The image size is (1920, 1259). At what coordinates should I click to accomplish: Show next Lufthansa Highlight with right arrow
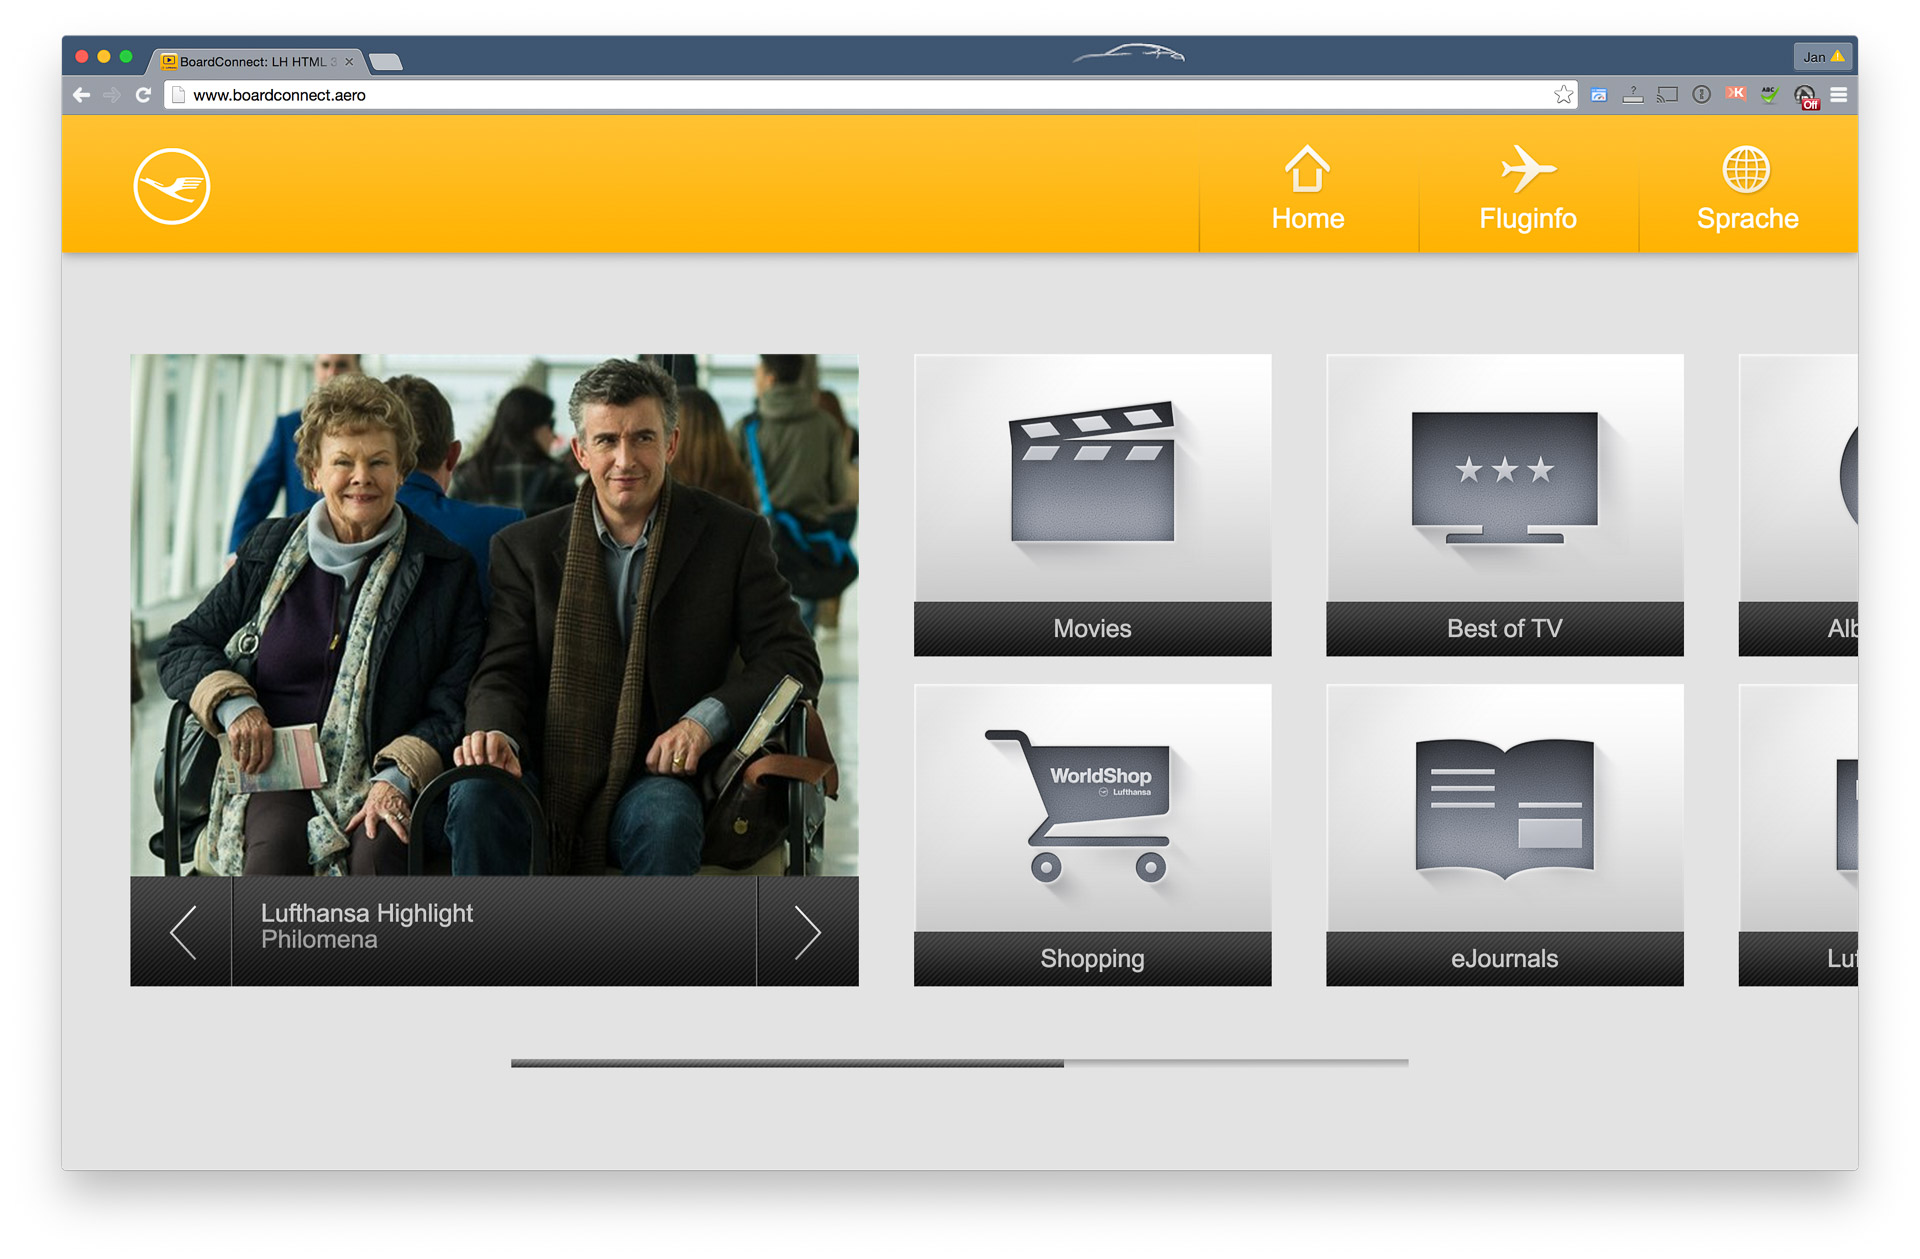pyautogui.click(x=807, y=932)
